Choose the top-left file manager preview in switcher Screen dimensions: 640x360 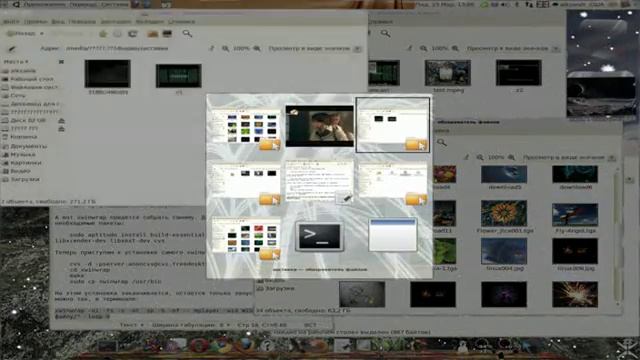(x=246, y=129)
